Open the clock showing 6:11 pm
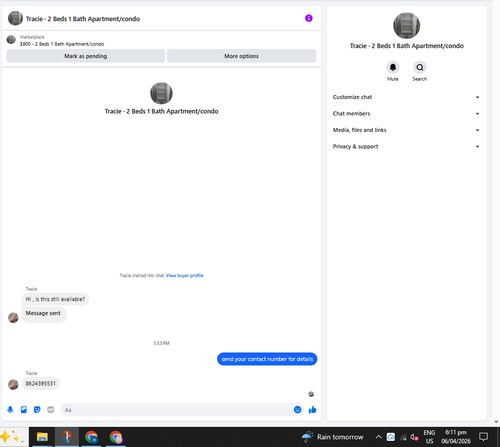Viewport: 500px width, 447px height. tap(456, 437)
